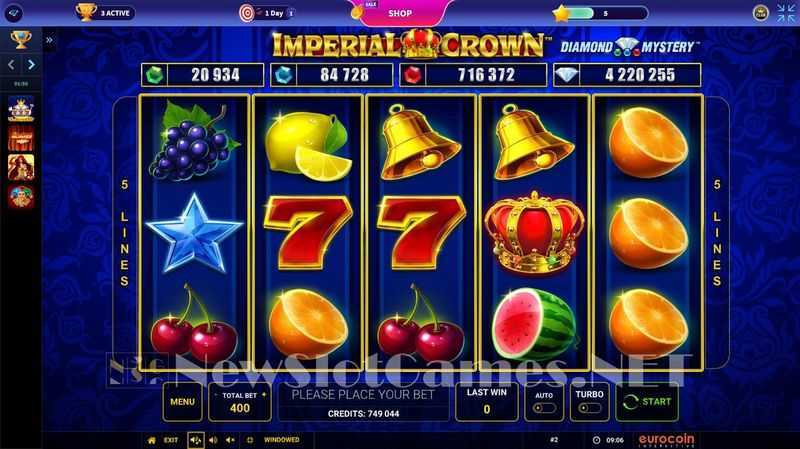Toggle the AUTO spin switch
Screen dimensions: 800x449
543,409
